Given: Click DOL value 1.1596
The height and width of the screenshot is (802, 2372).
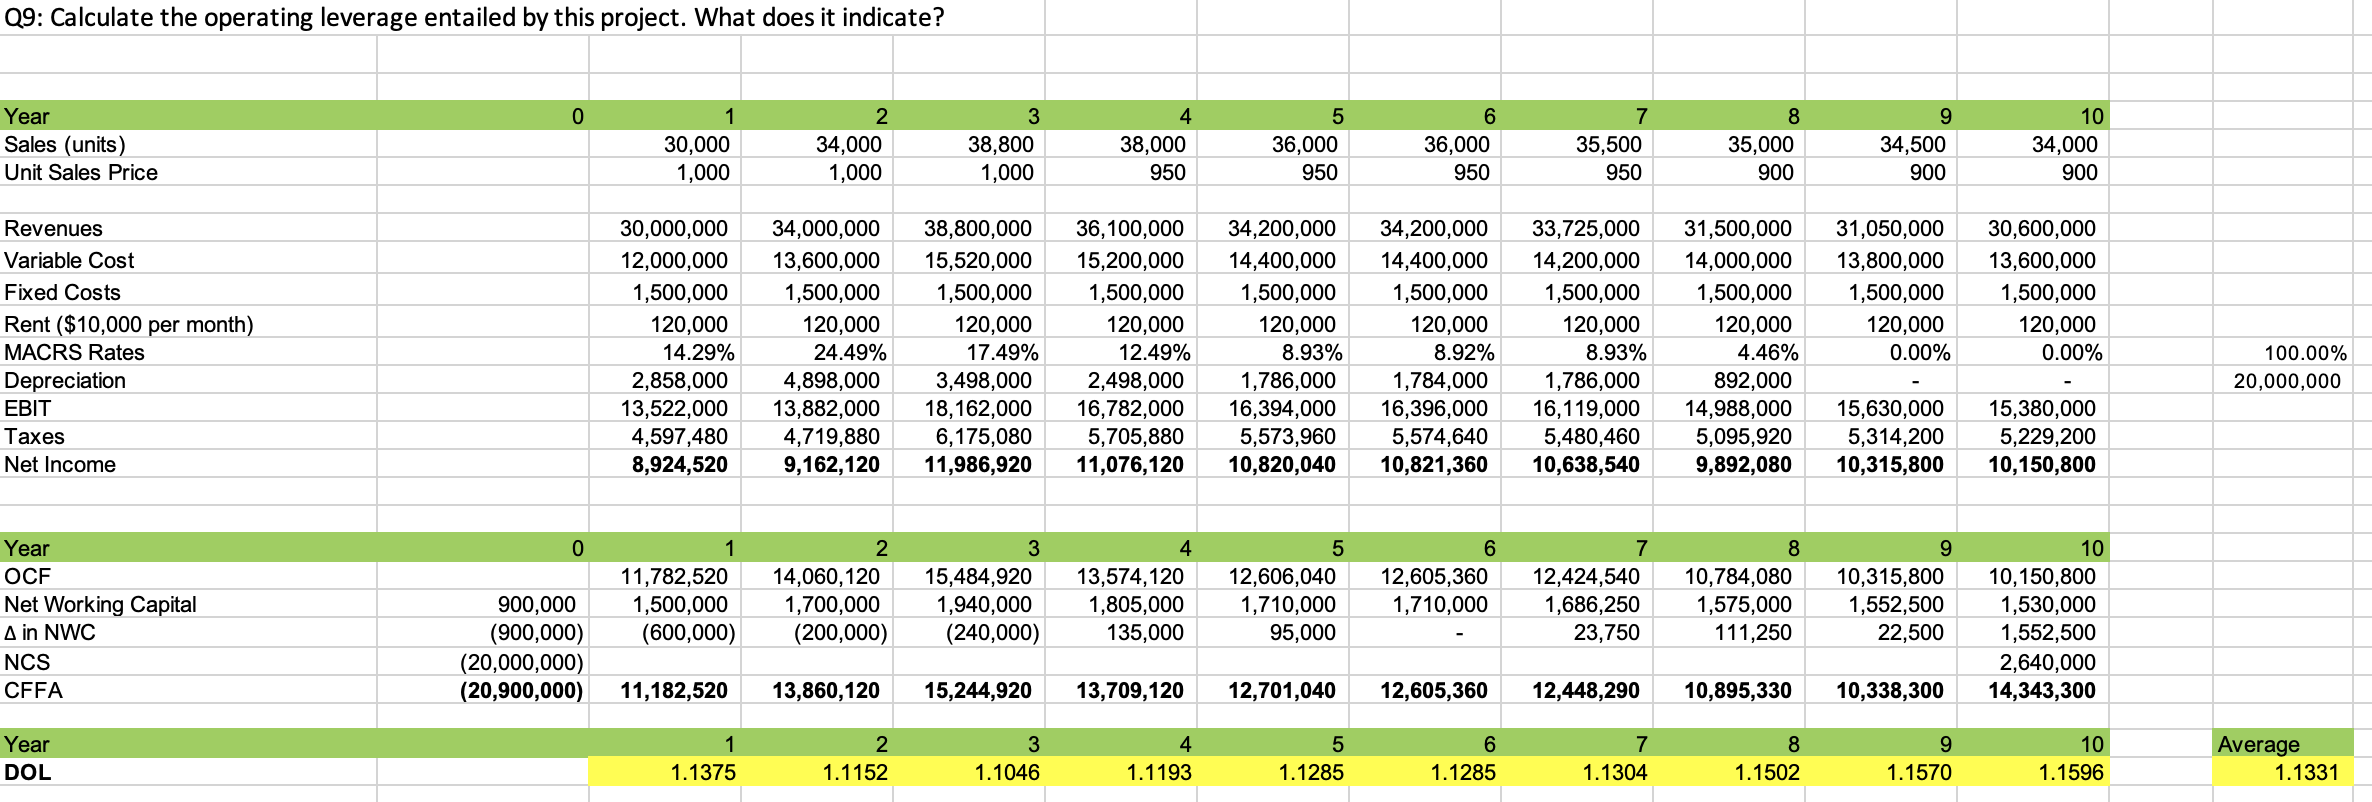Looking at the screenshot, I should [x=2033, y=772].
